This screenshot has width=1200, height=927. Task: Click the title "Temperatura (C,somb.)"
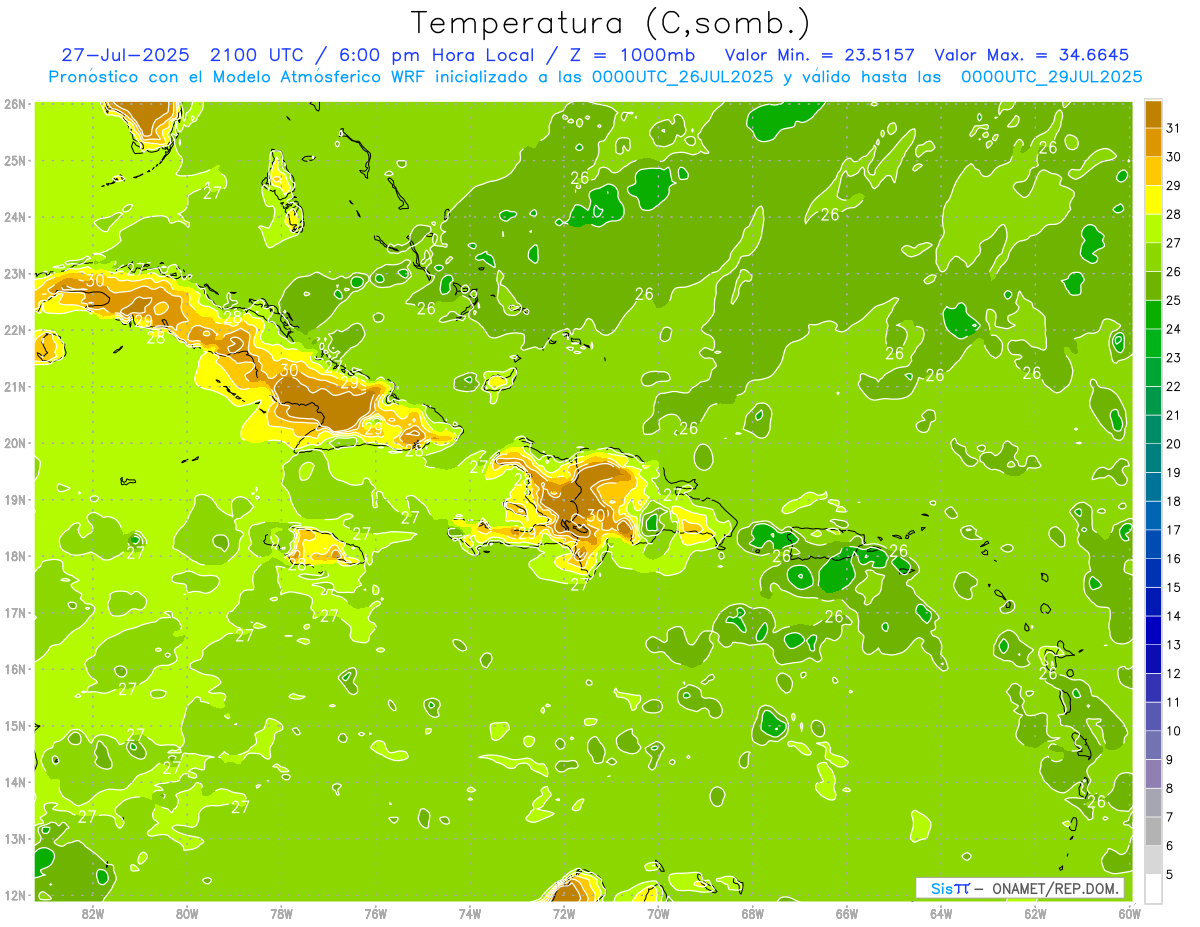(x=611, y=24)
